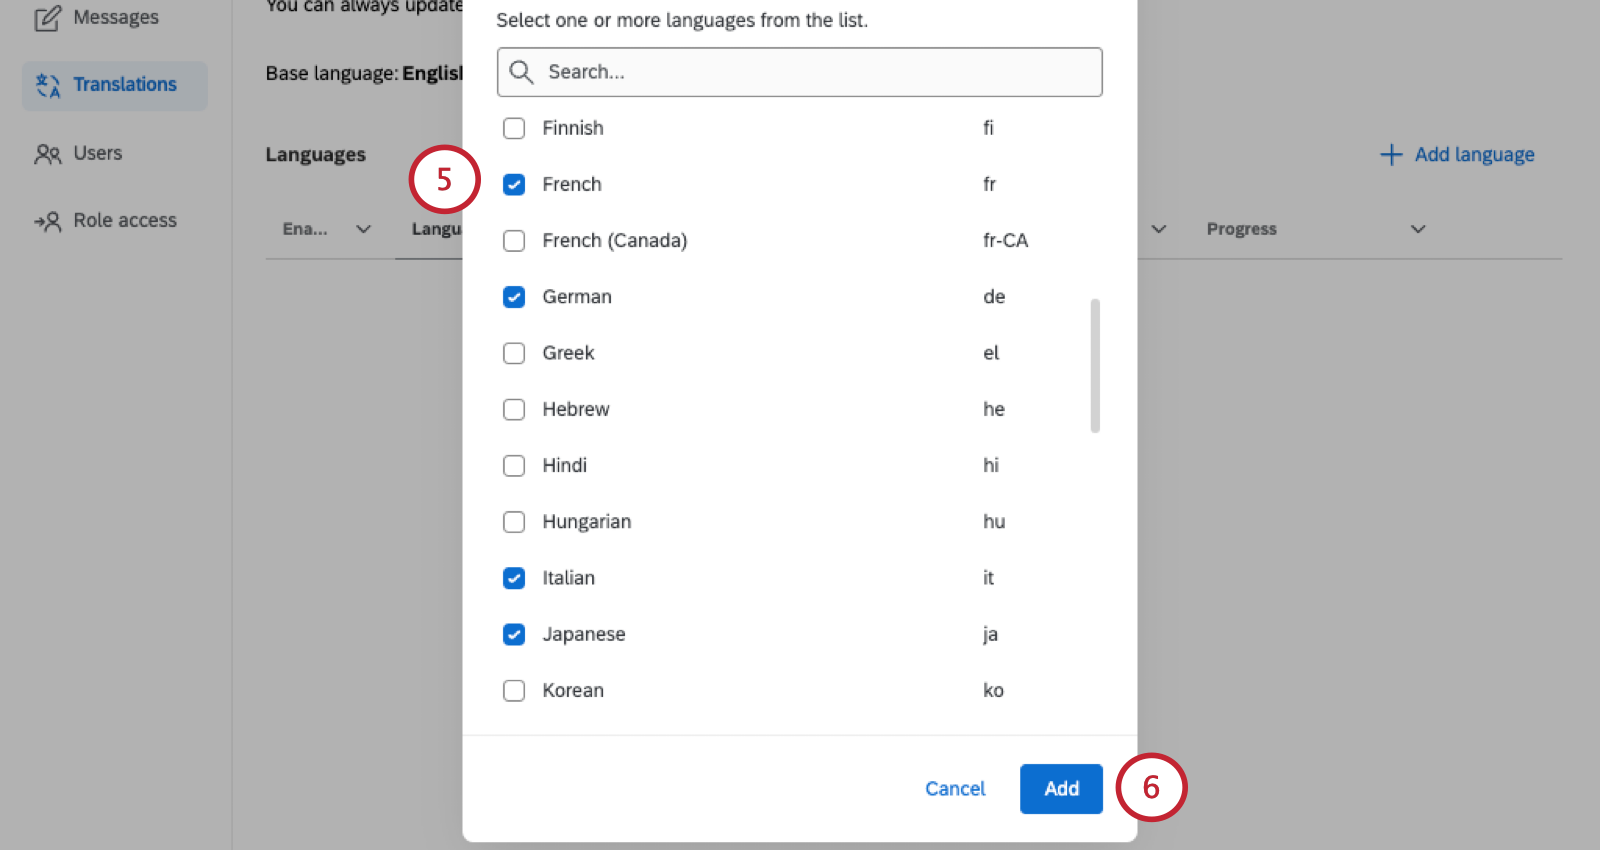Viewport: 1600px width, 850px height.
Task: Select Translations in the sidebar
Action: (x=115, y=85)
